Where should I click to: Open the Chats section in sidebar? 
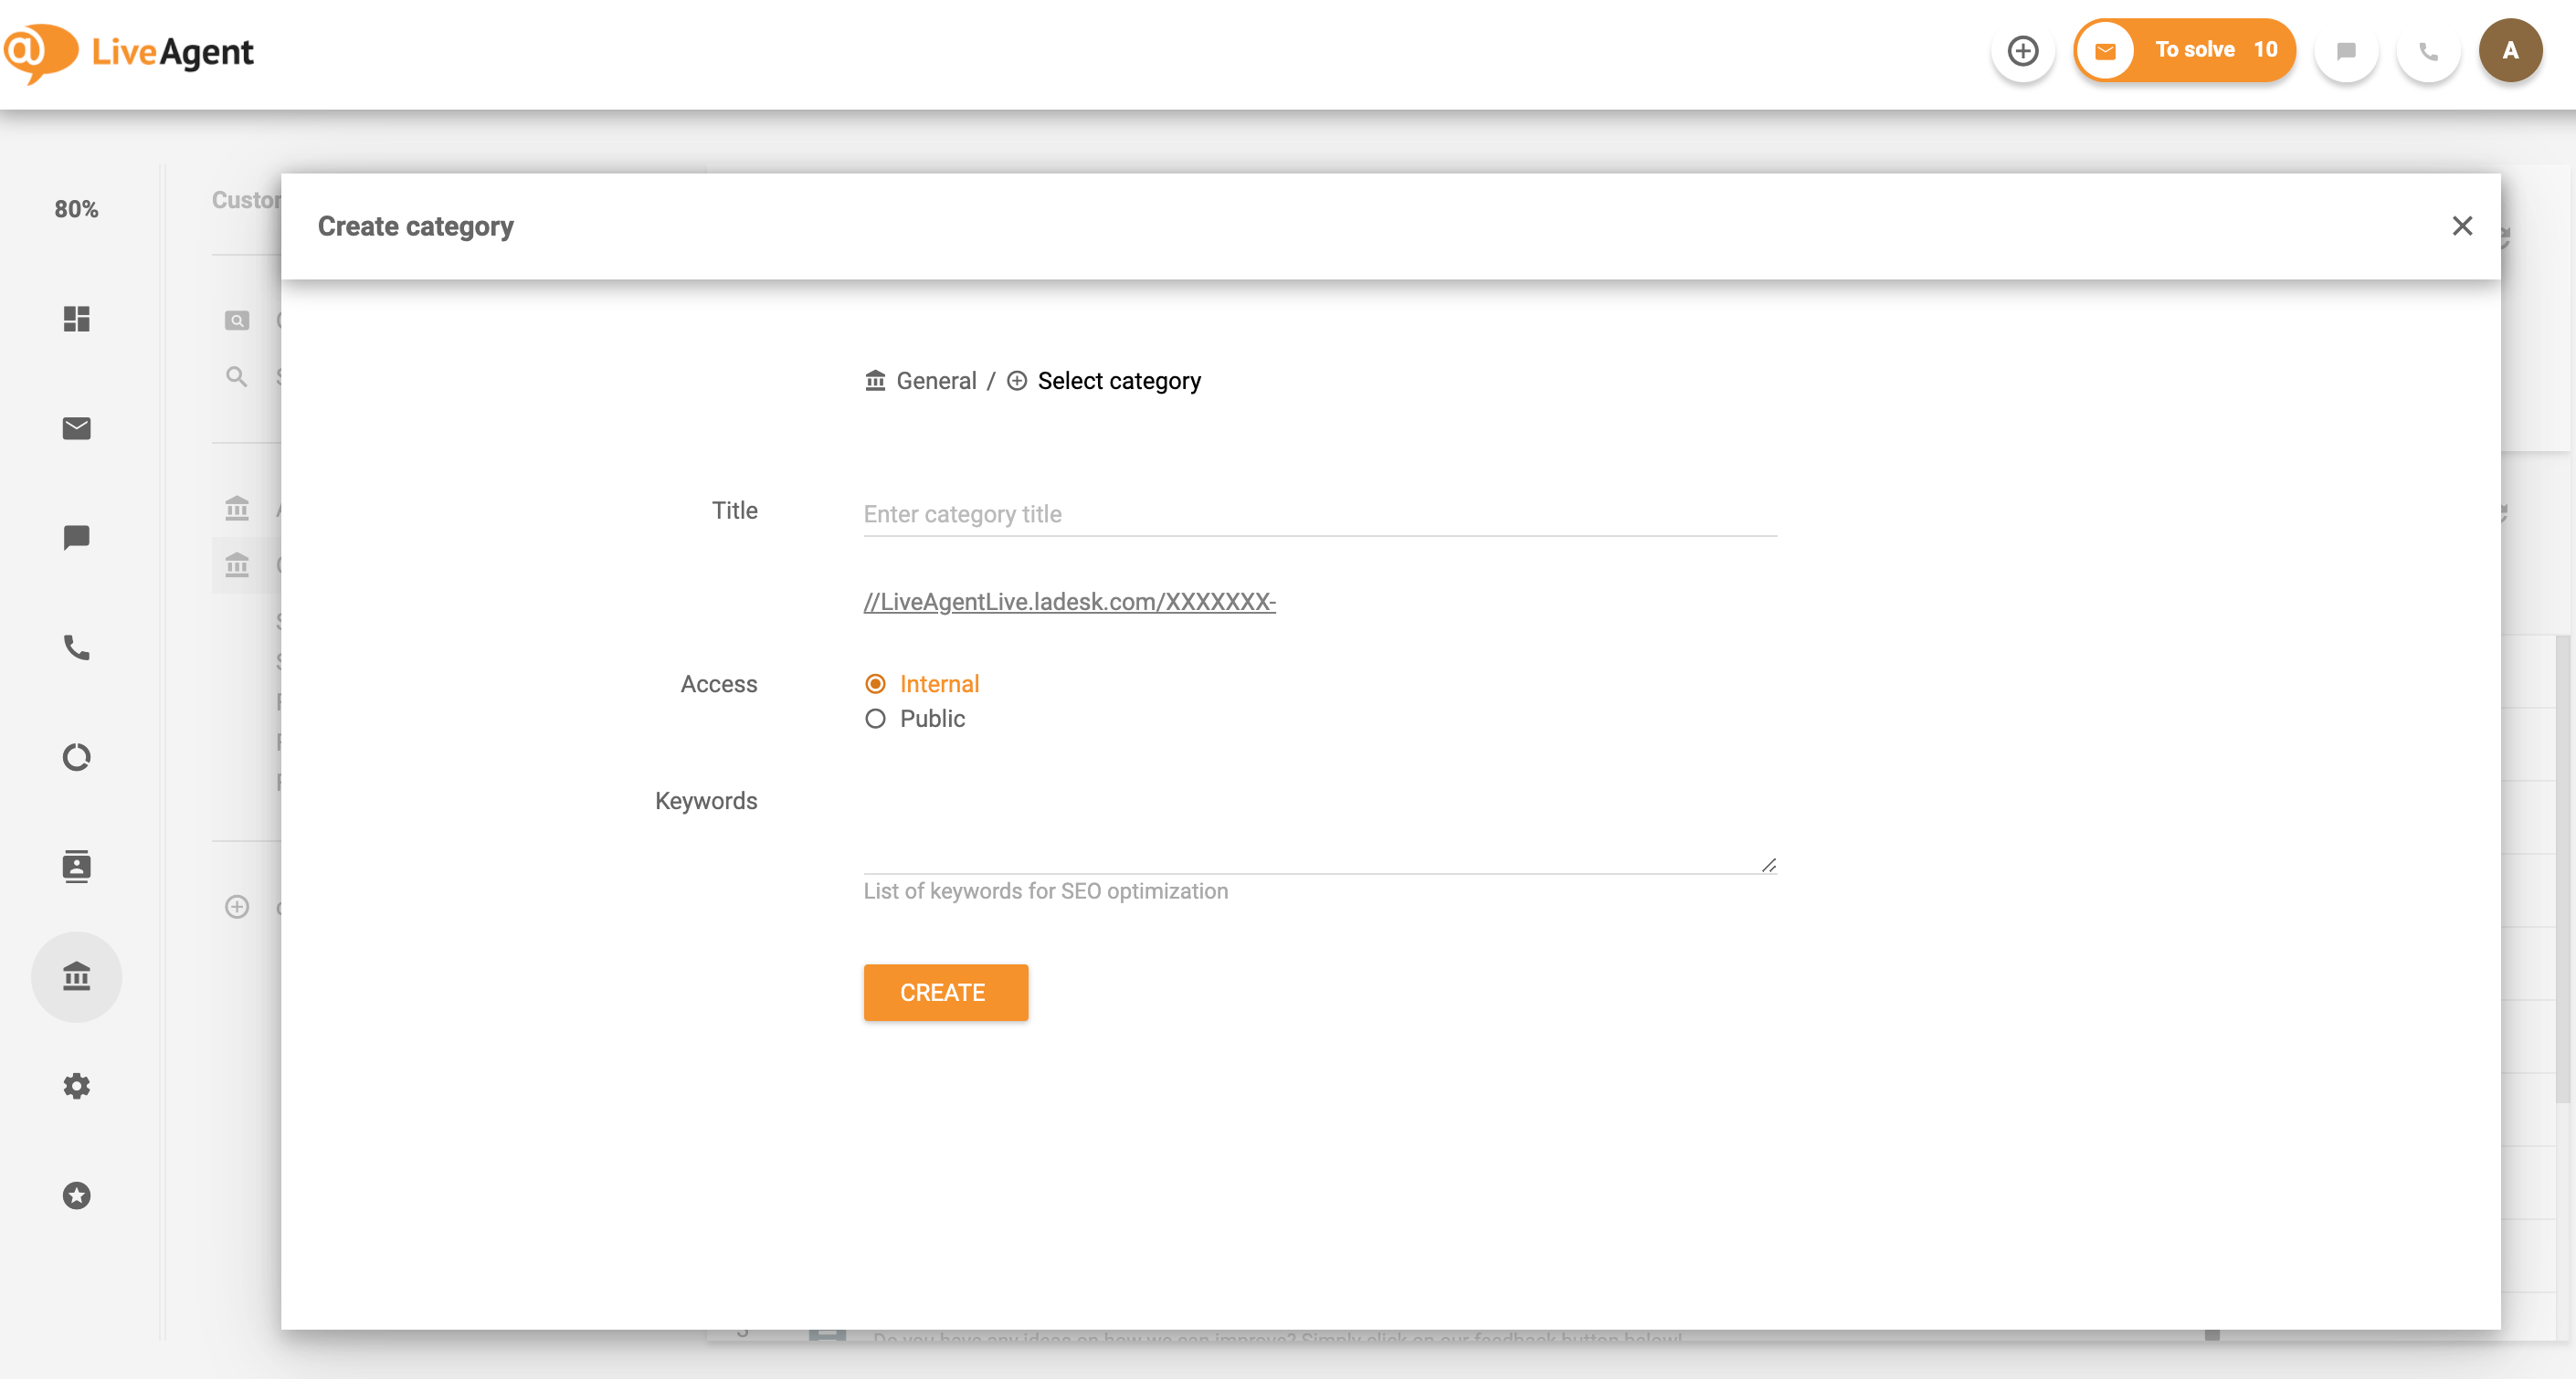pyautogui.click(x=76, y=538)
